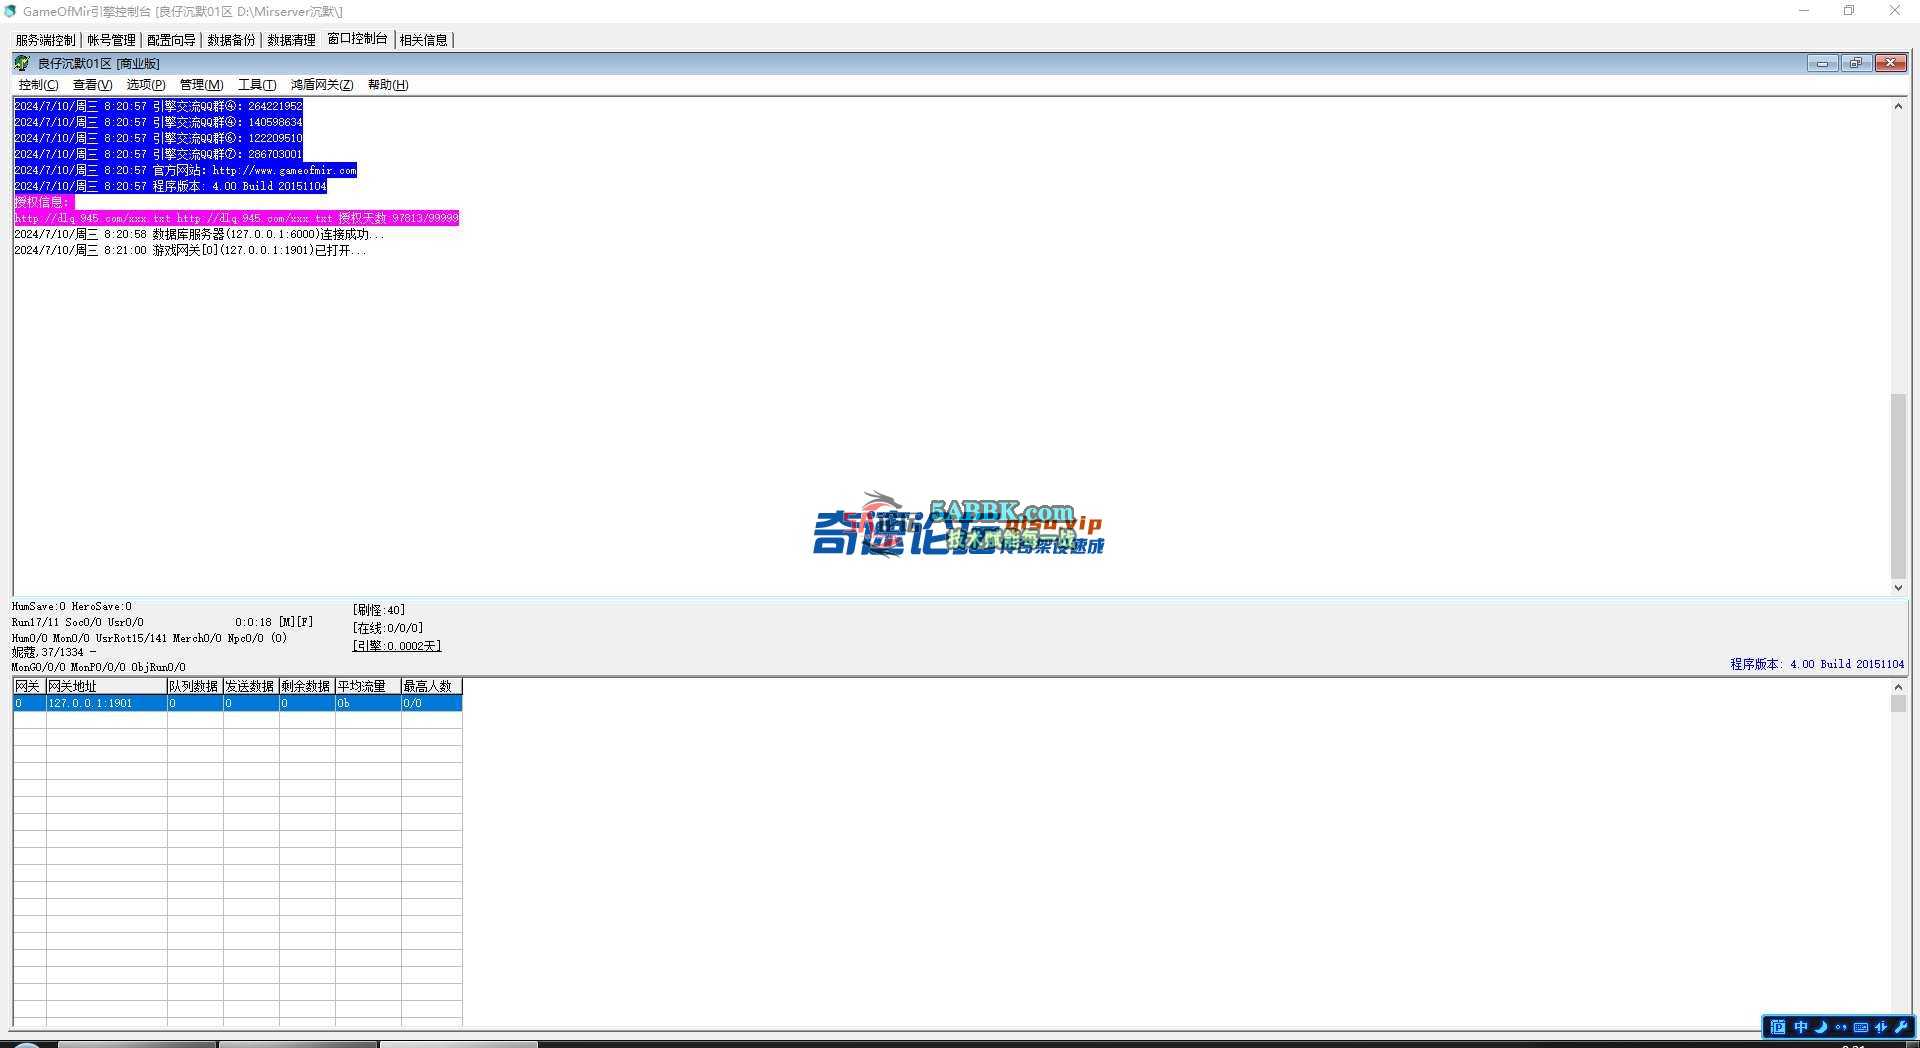The width and height of the screenshot is (1920, 1048).
Task: Switch to the 服务端控制 tab
Action: (x=45, y=40)
